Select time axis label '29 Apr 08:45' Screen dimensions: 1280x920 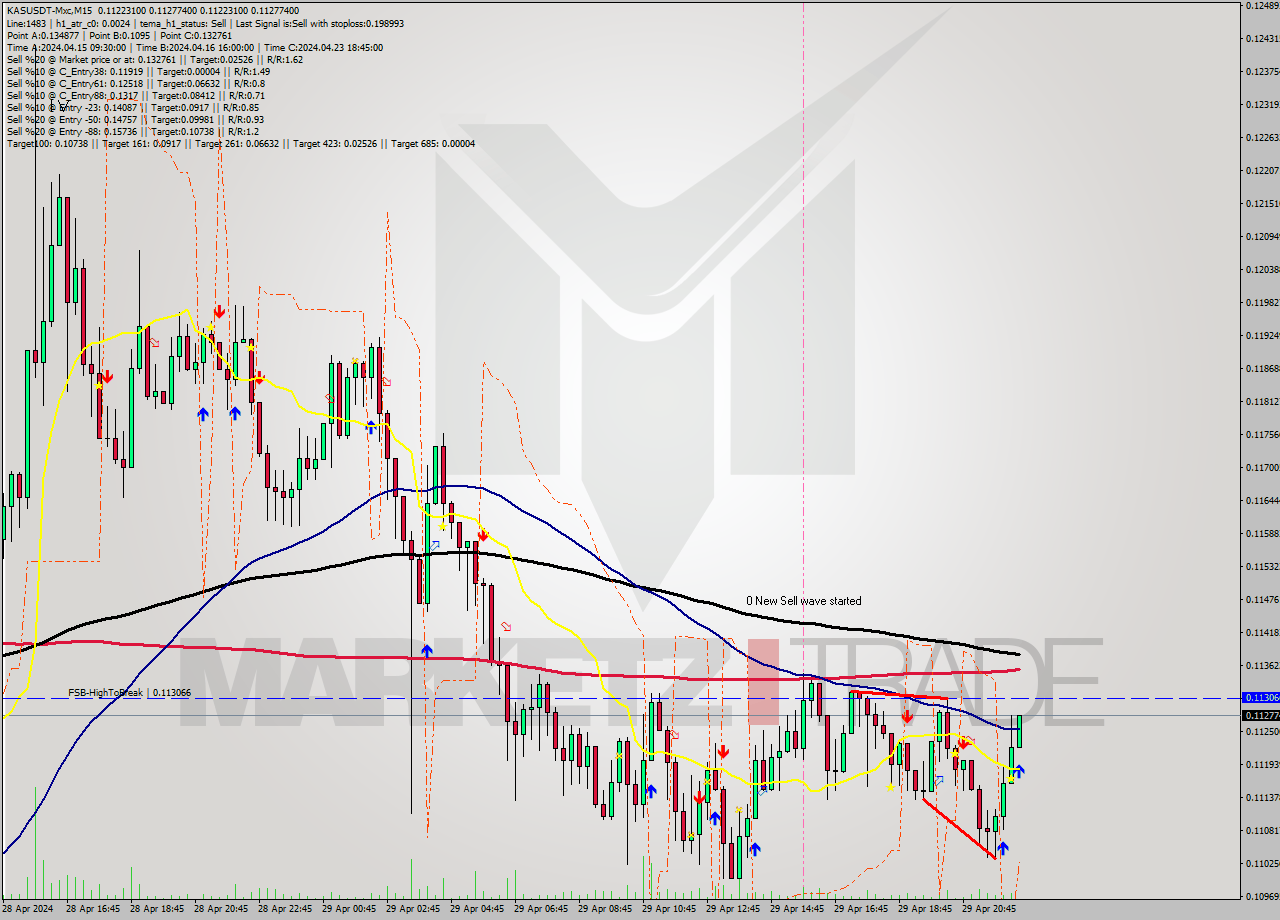604,909
